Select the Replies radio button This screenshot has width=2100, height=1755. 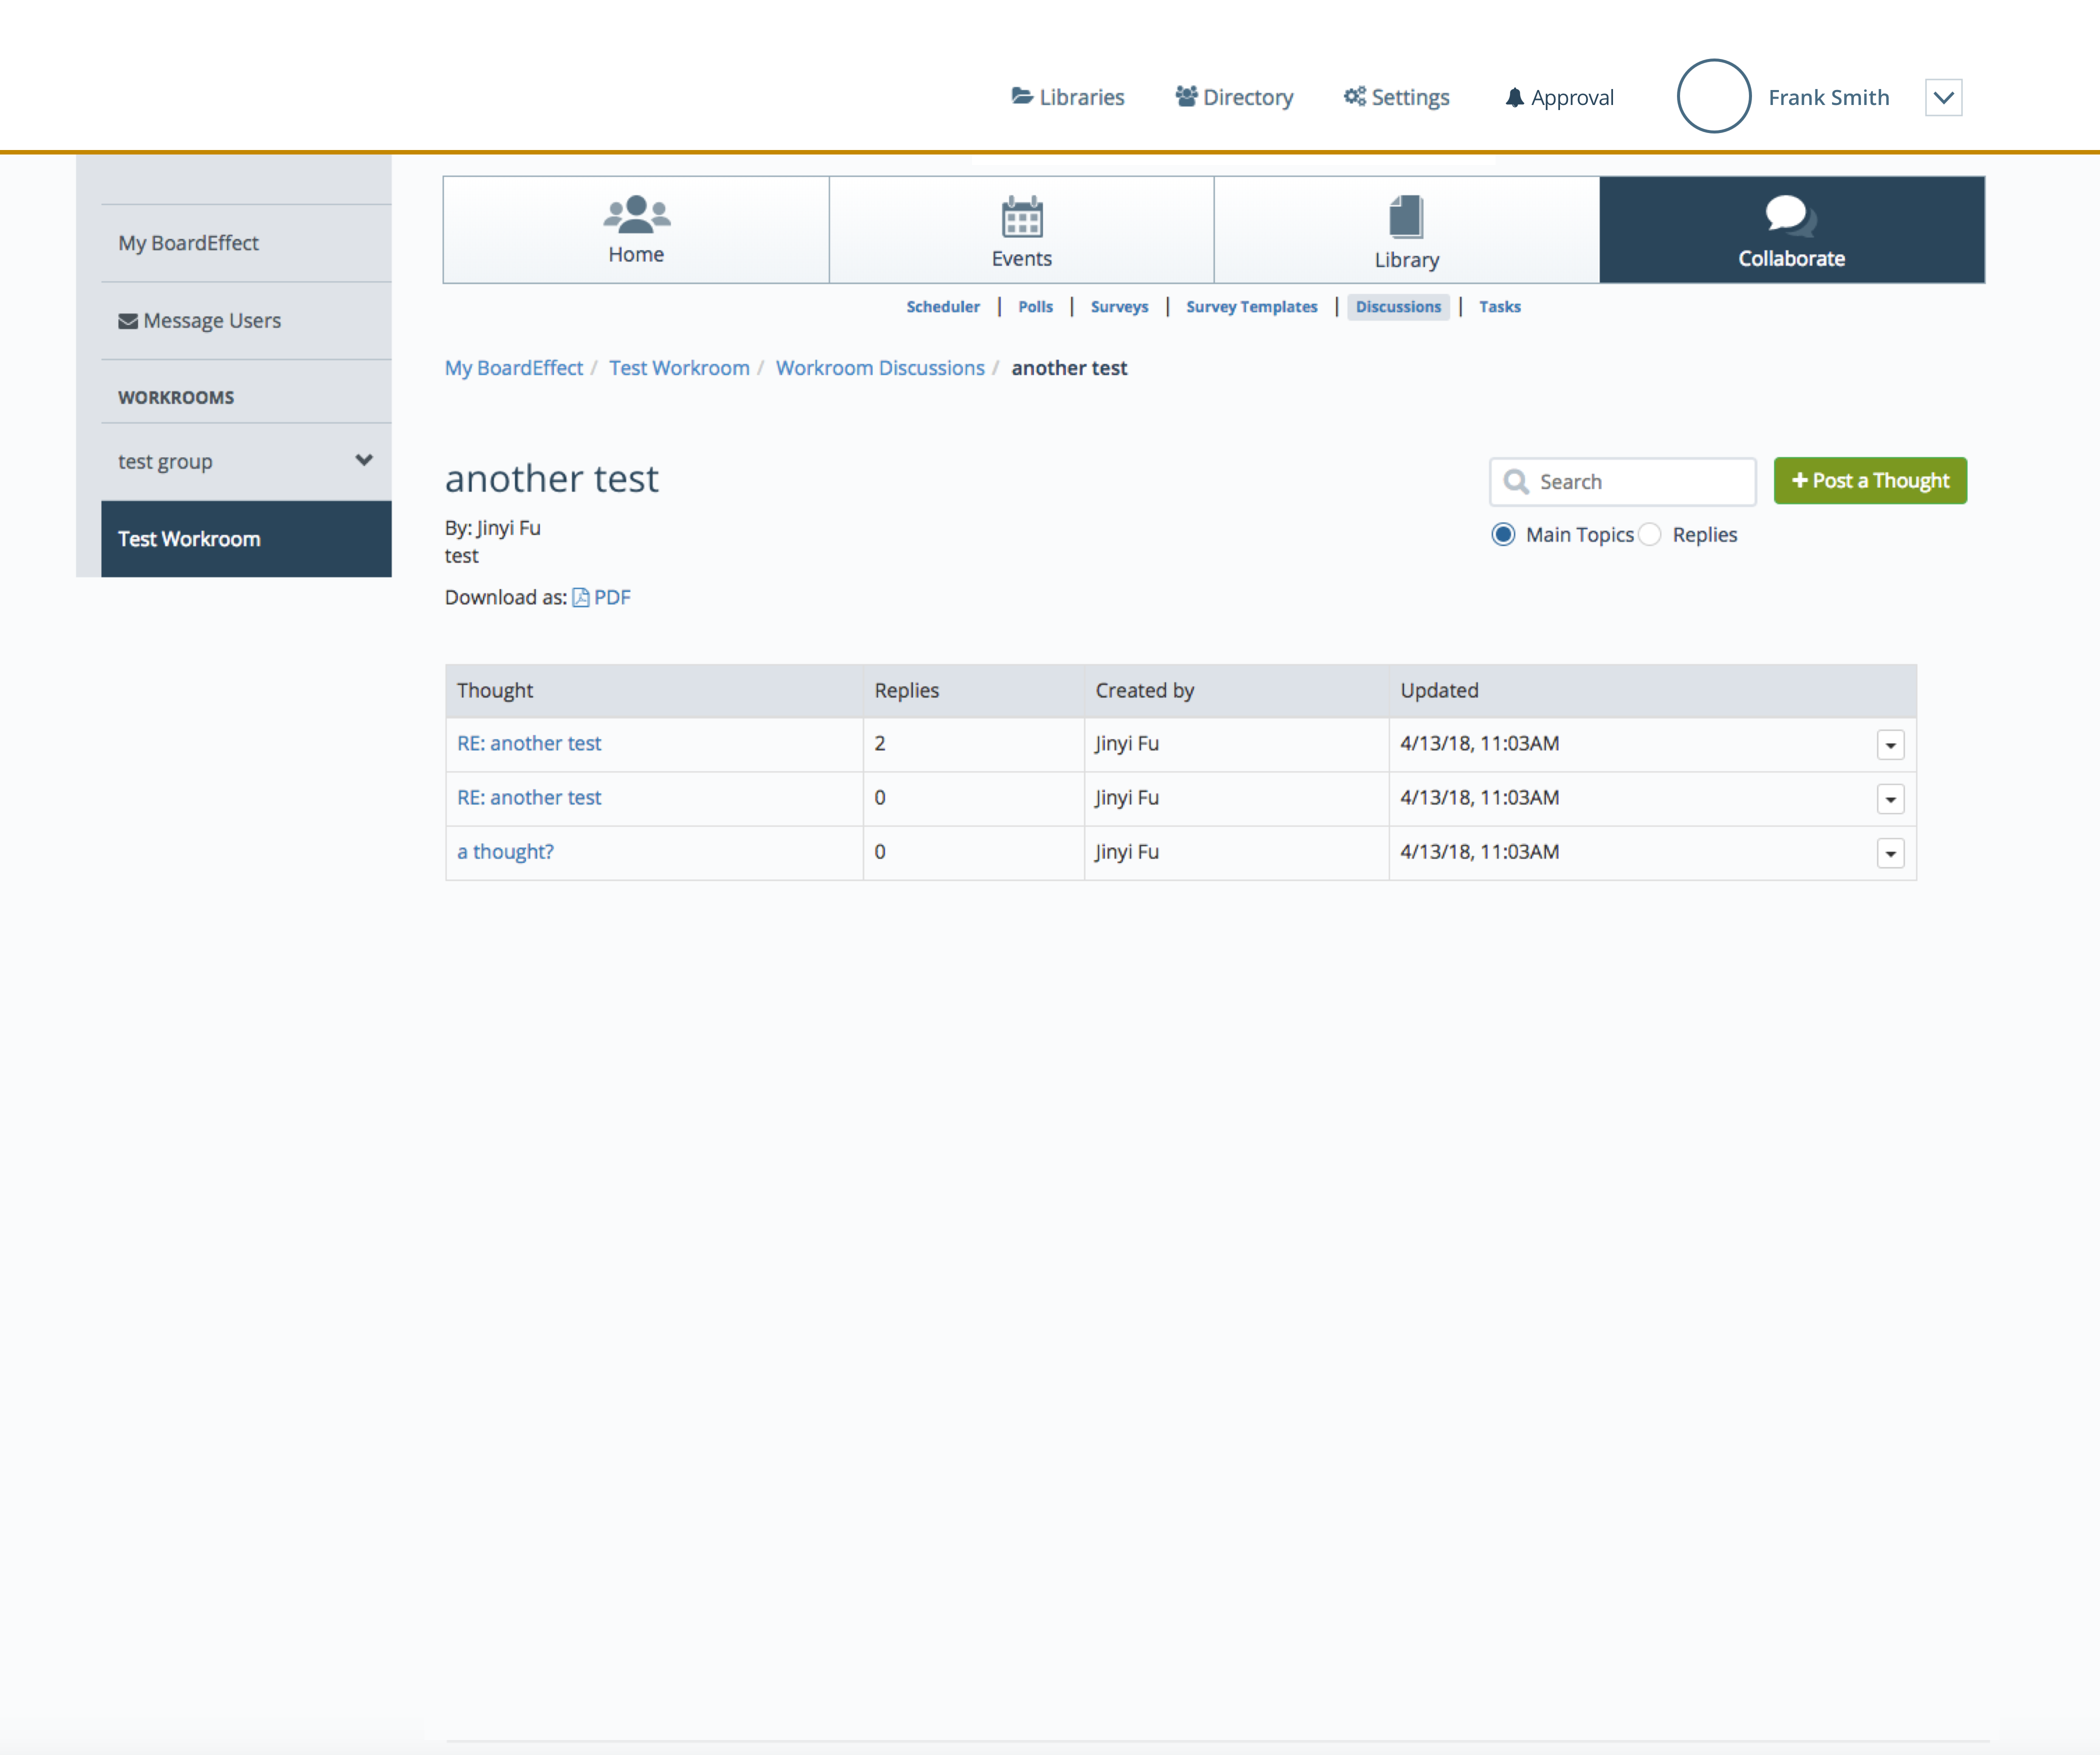click(x=1651, y=534)
